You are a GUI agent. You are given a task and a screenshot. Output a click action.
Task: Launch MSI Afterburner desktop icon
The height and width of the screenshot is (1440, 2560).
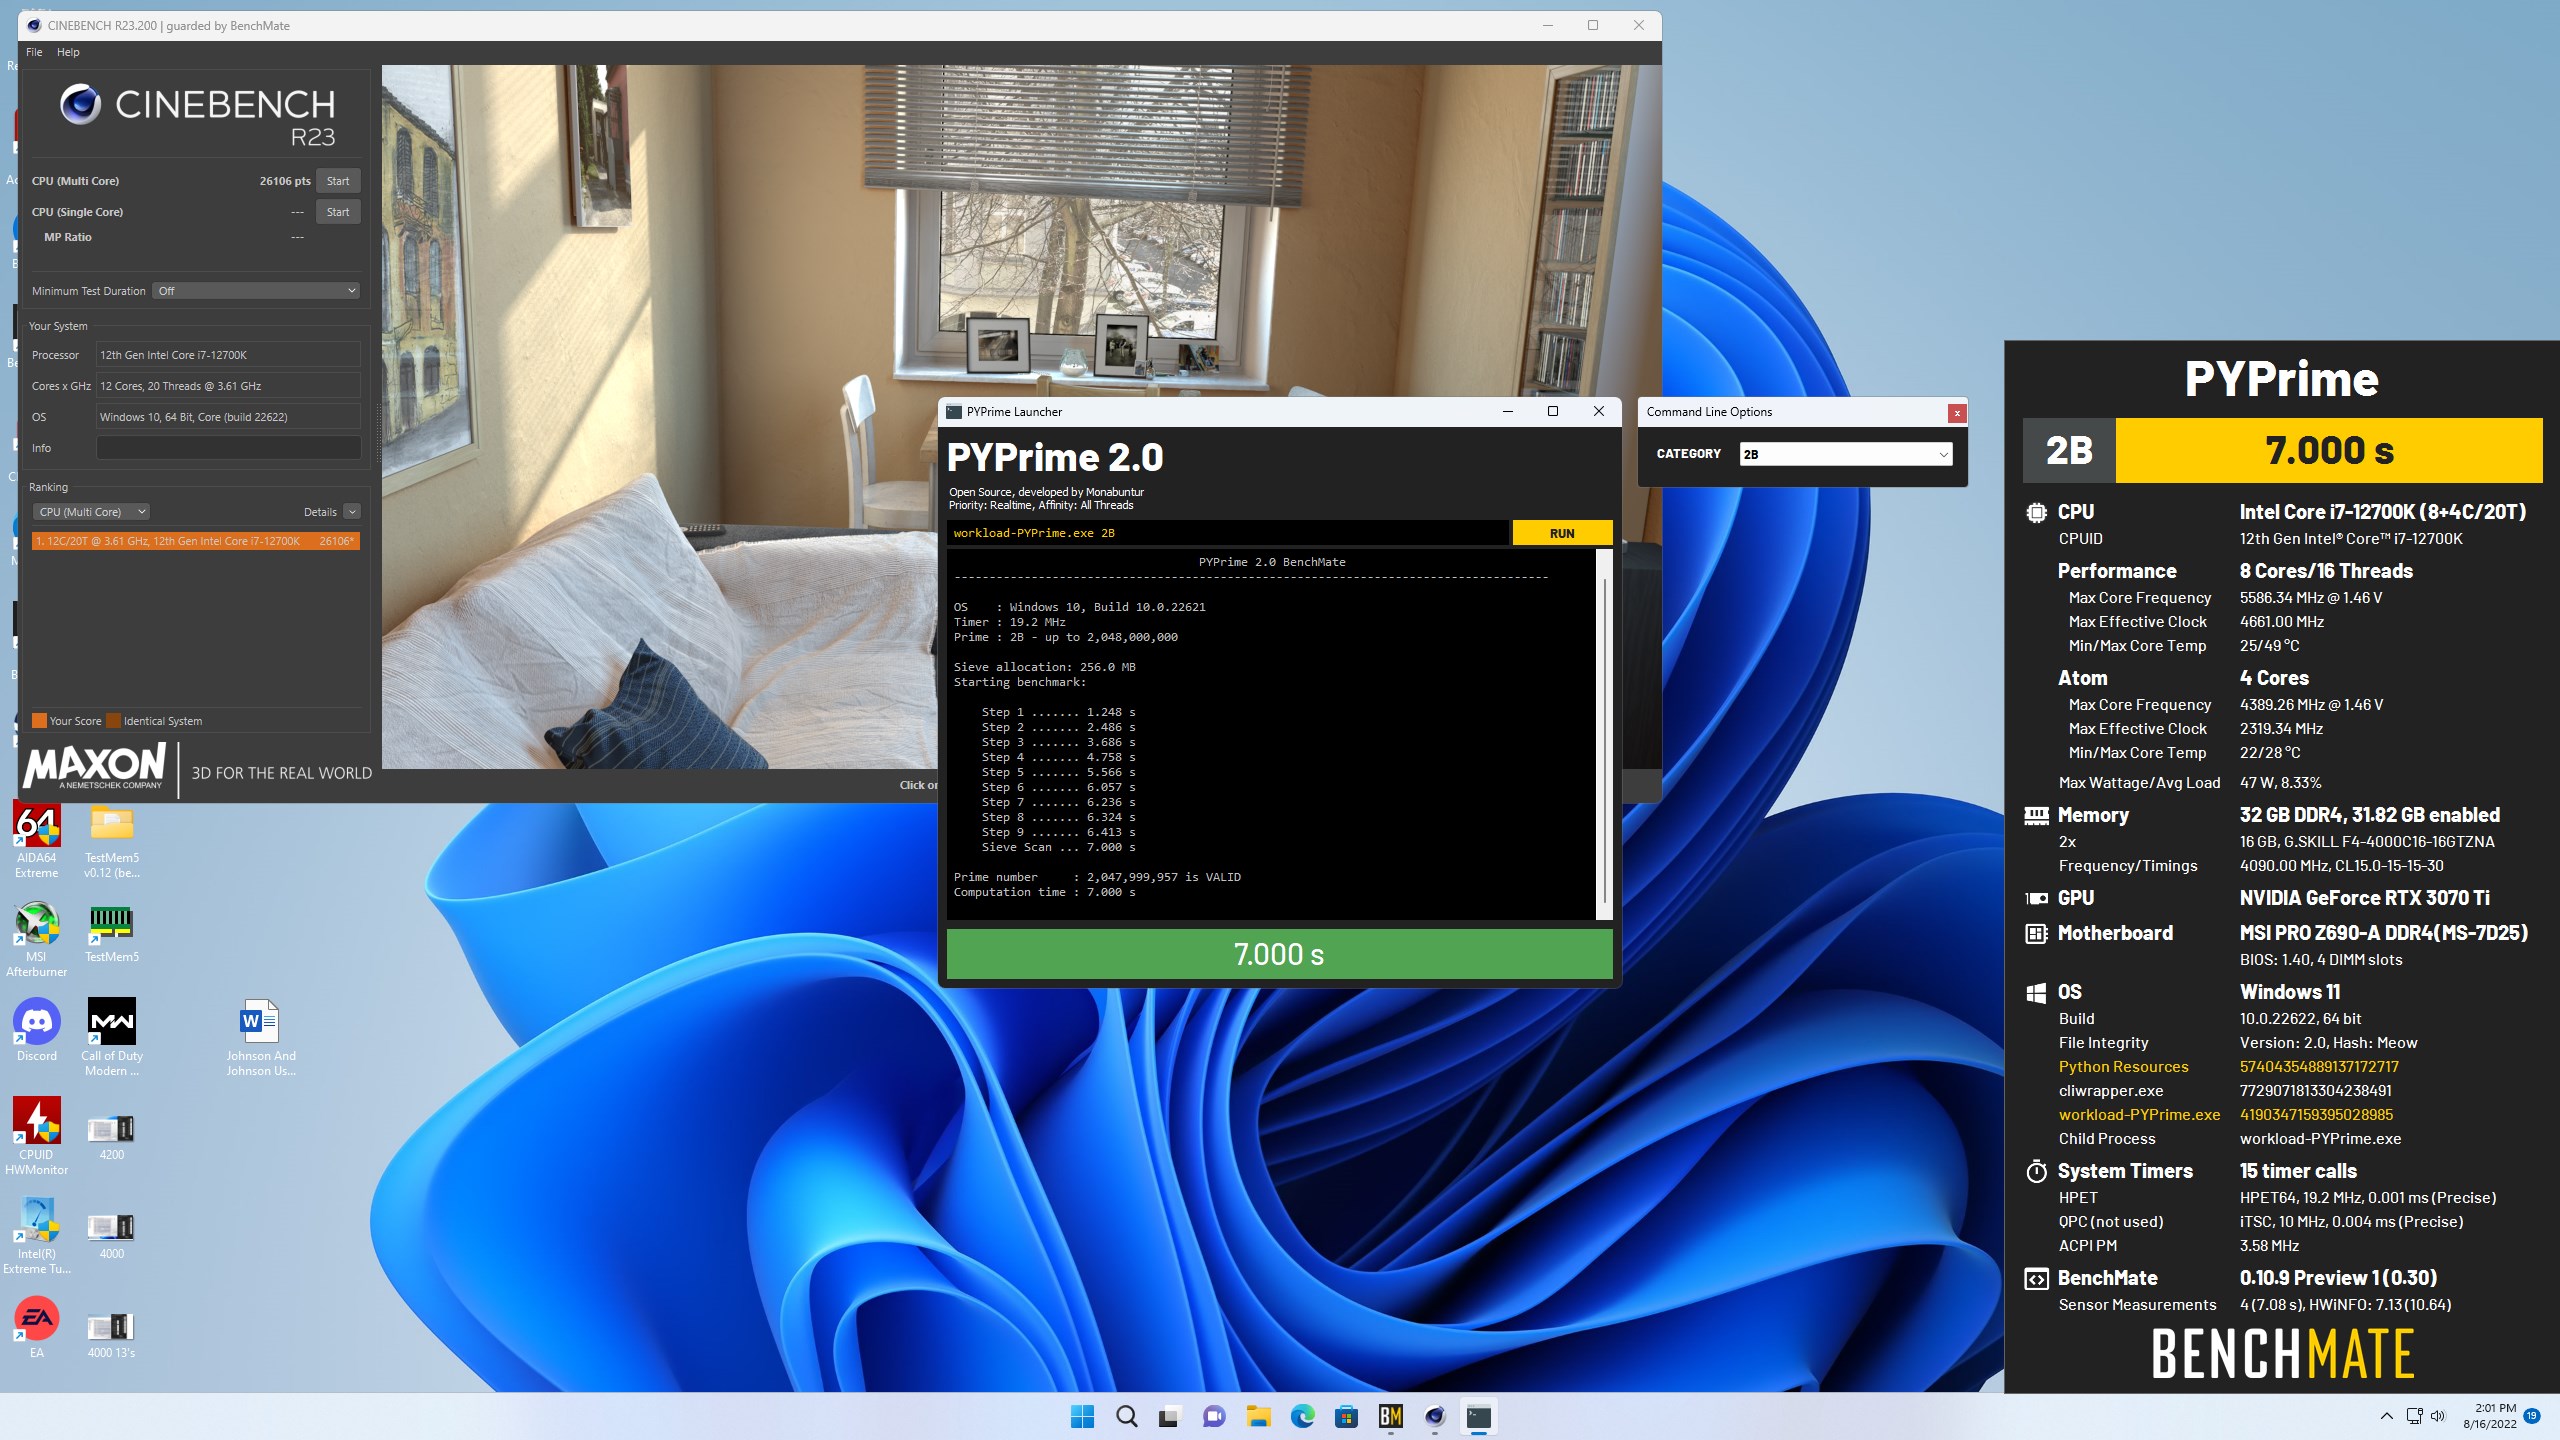[36, 938]
